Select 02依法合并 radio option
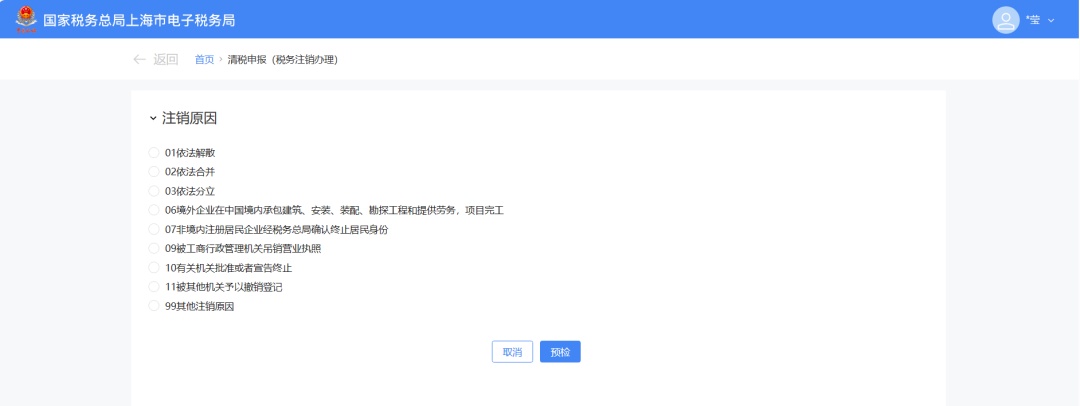1080x406 pixels. click(x=154, y=172)
